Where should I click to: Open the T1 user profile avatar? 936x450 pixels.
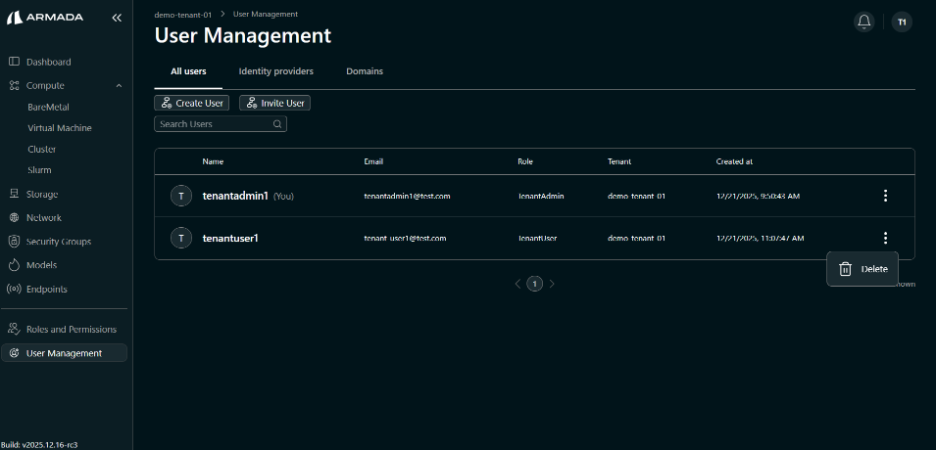(x=901, y=22)
